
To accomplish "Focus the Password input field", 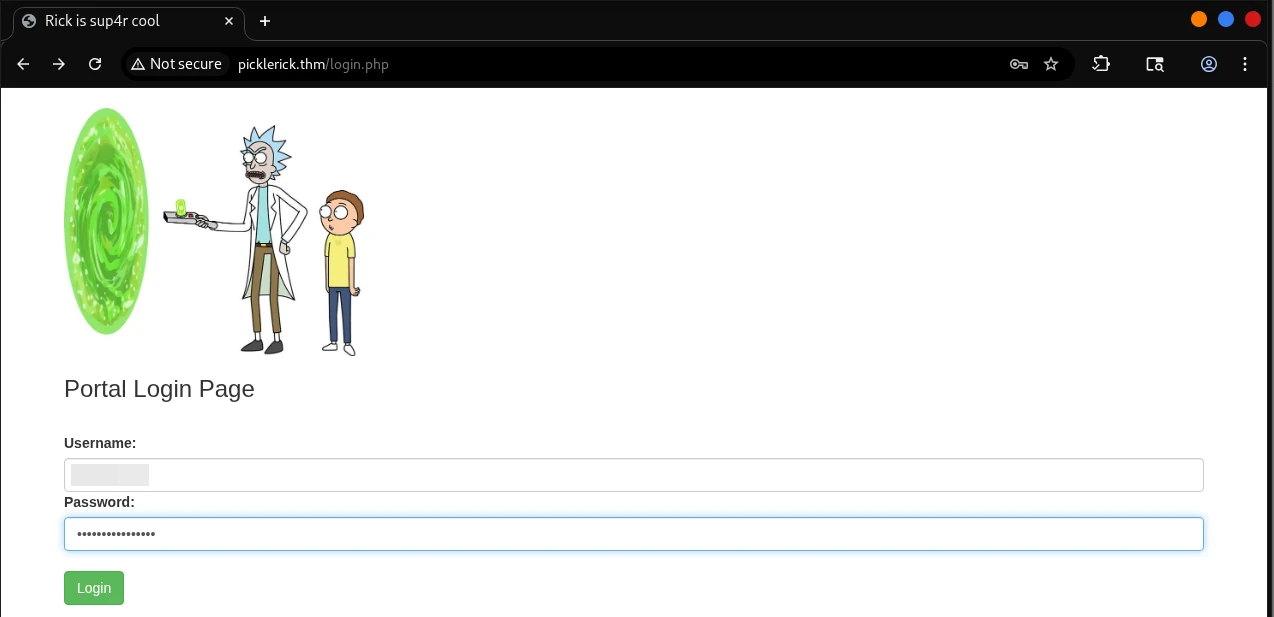I will coord(634,534).
